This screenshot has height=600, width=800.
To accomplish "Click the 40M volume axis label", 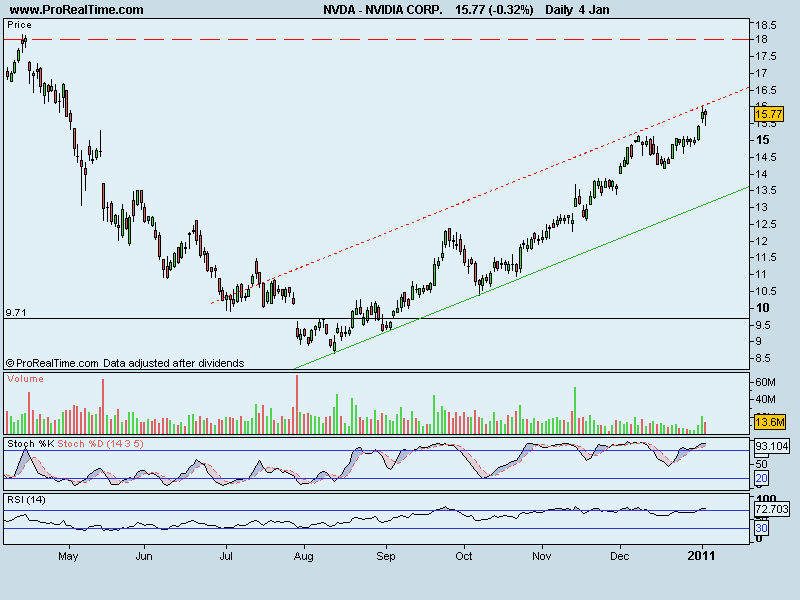I will [765, 399].
